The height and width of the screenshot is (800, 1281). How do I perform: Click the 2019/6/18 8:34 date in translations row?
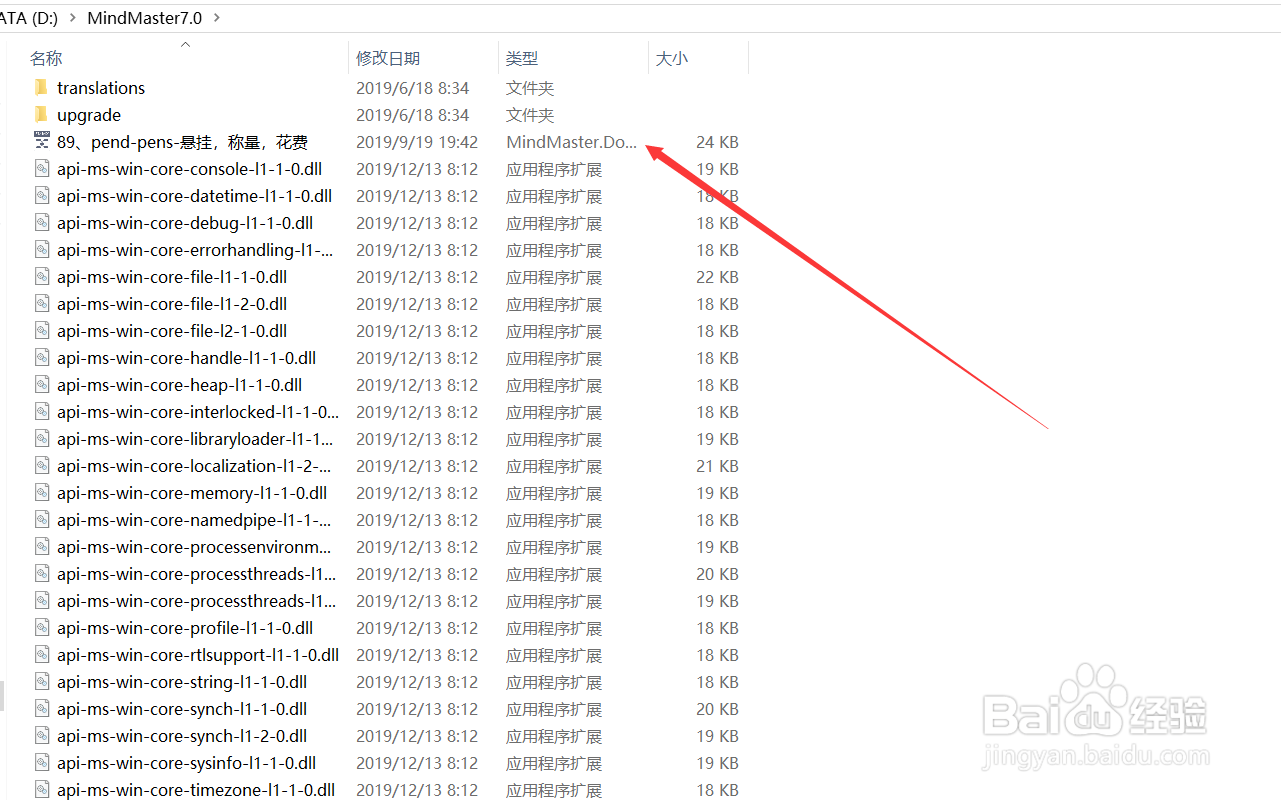click(x=413, y=88)
